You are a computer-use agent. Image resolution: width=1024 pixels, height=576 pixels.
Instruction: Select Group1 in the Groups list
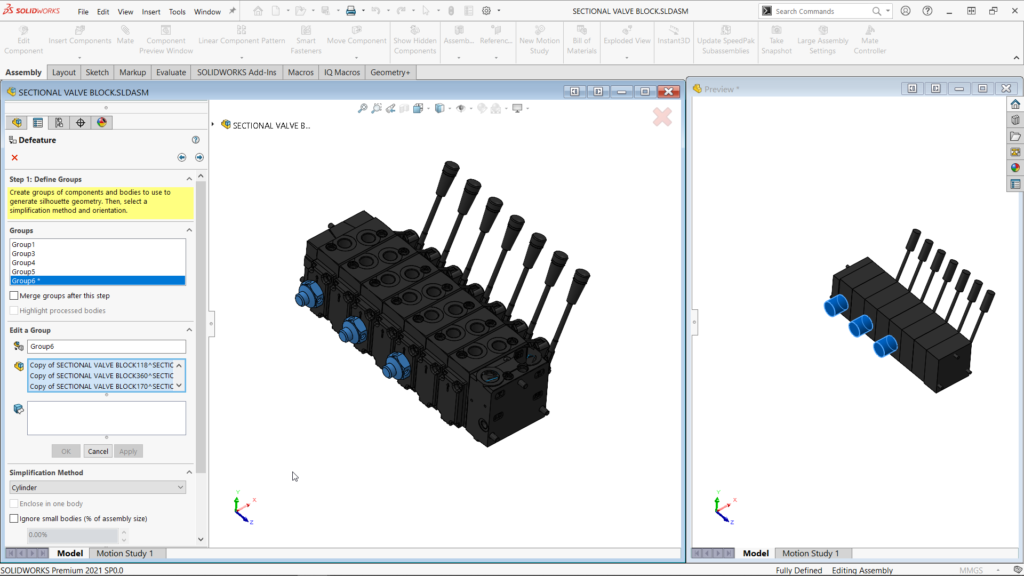pyautogui.click(x=97, y=244)
